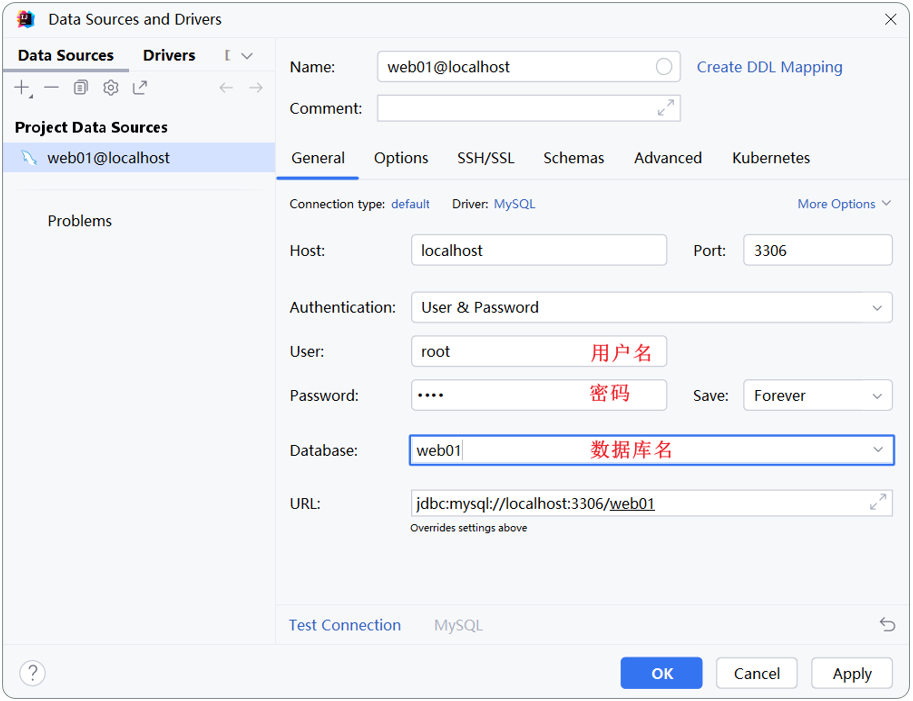
Task: Click the Apply button
Action: (x=852, y=674)
